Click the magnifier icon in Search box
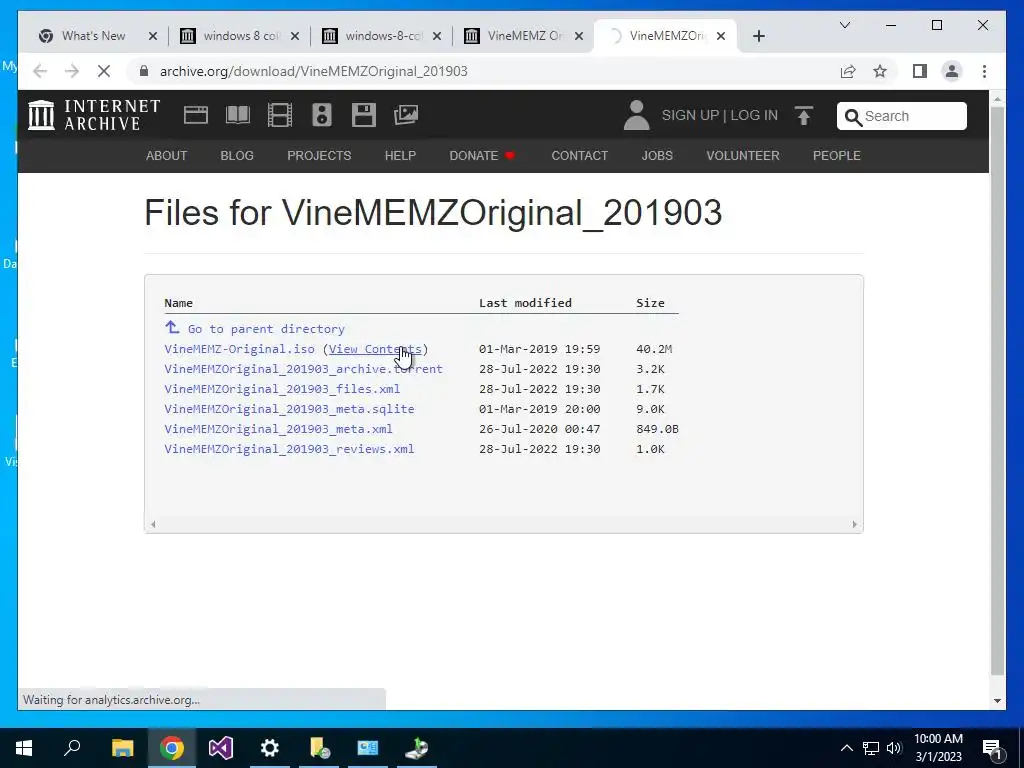The image size is (1024, 768). pos(853,117)
